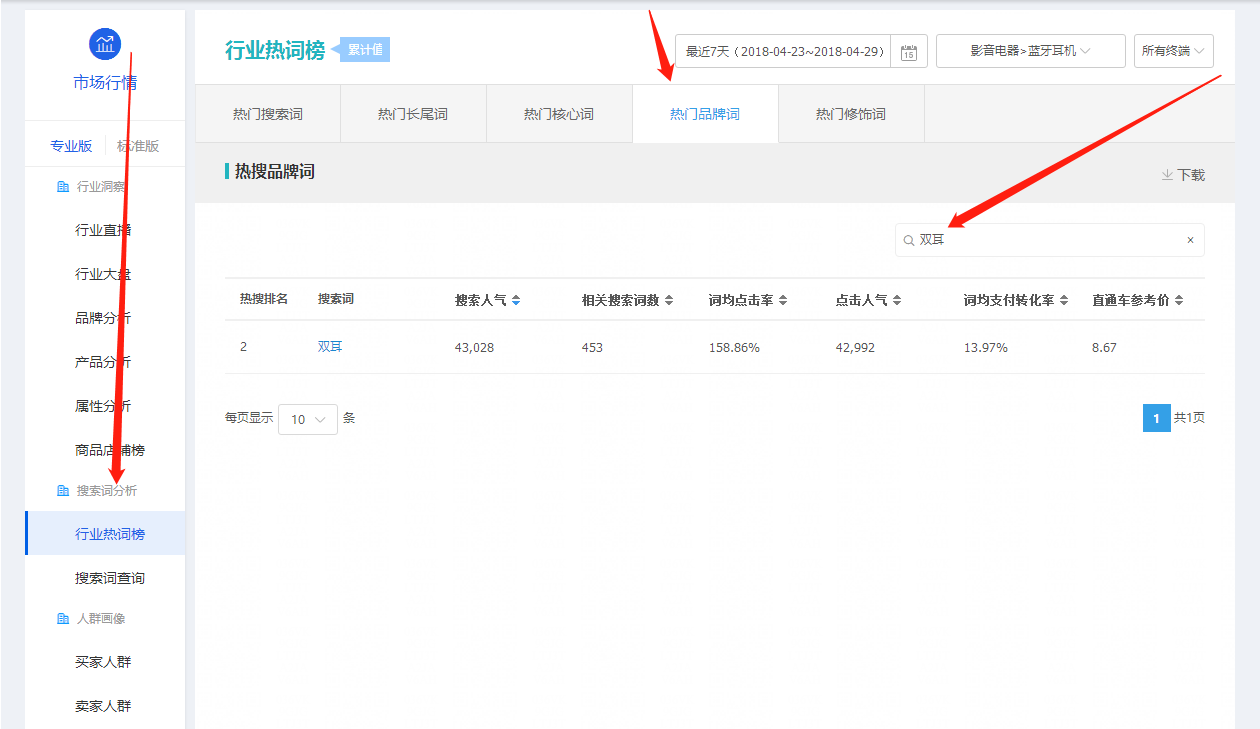1260x729 pixels.
Task: Open the per-page count dropdown showing 10
Action: point(308,419)
